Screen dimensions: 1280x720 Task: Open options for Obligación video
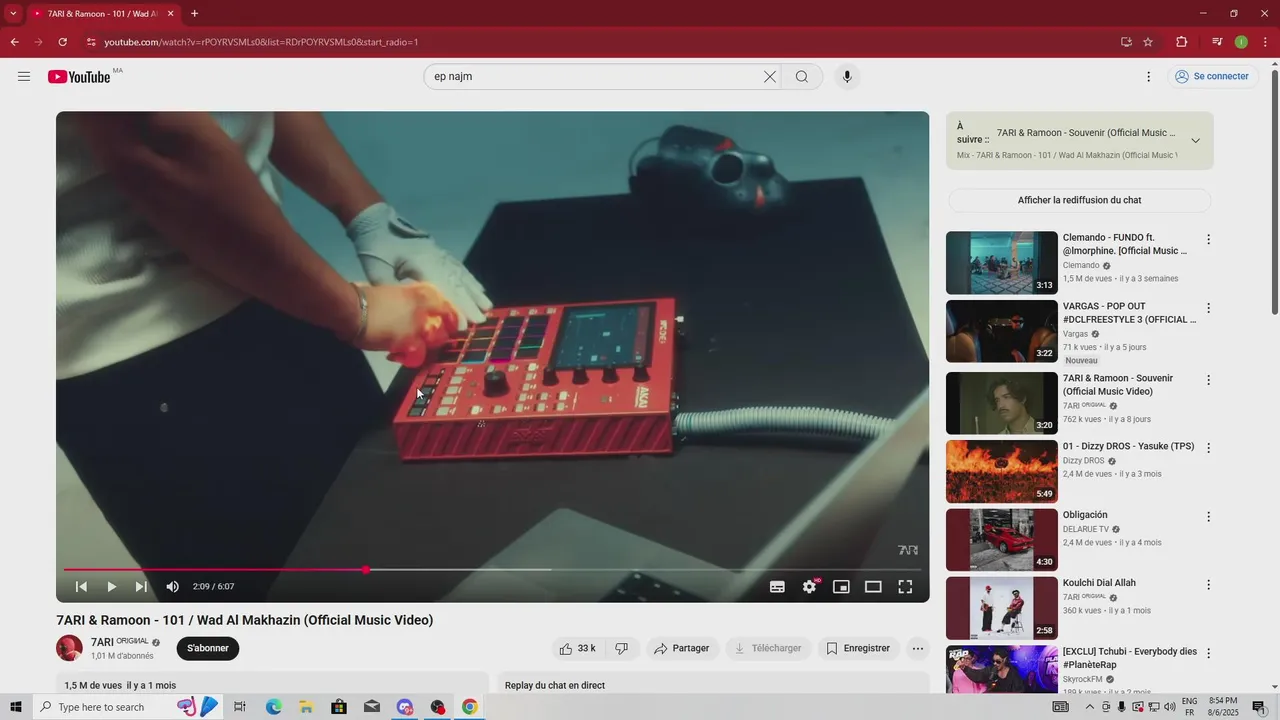point(1208,517)
